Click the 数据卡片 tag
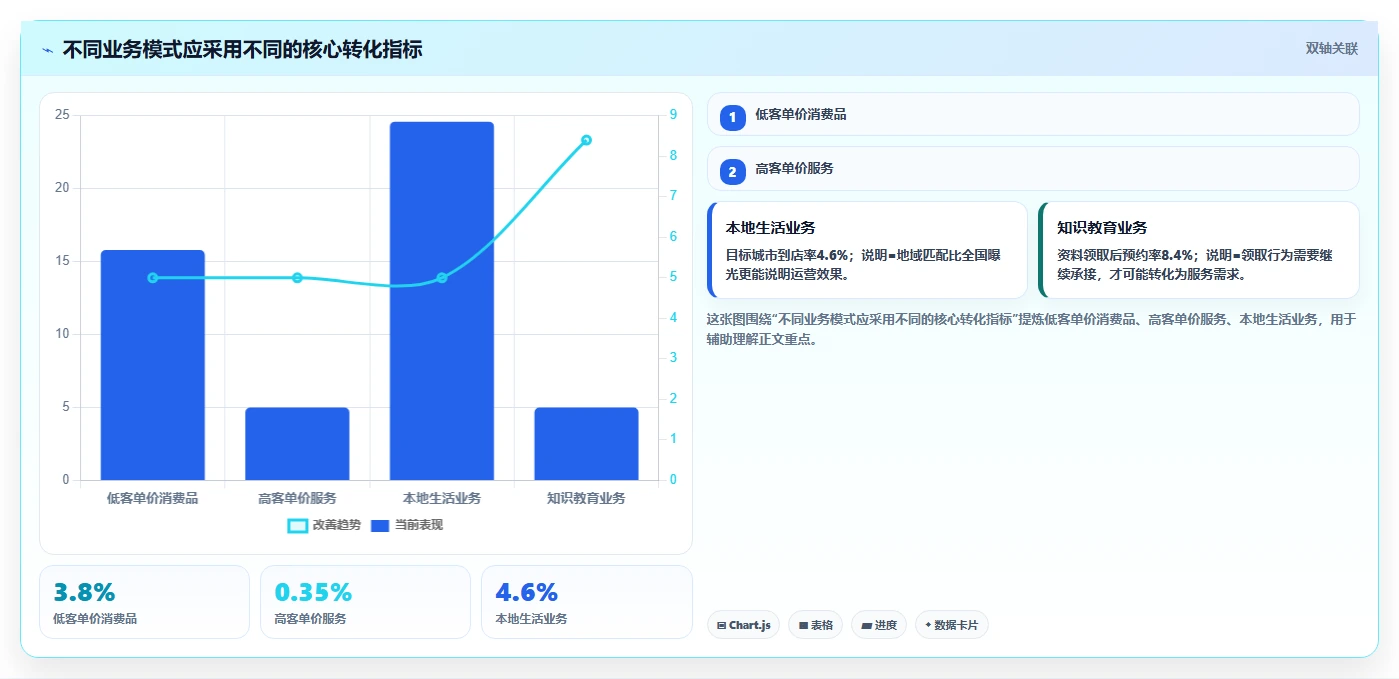Viewport: 1399px width, 679px height. coord(952,625)
